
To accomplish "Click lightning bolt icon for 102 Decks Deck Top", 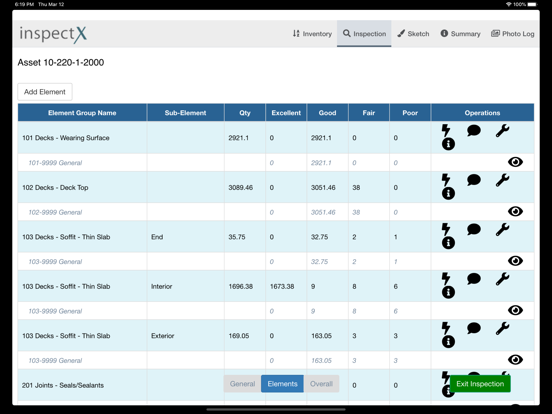I will tap(446, 180).
